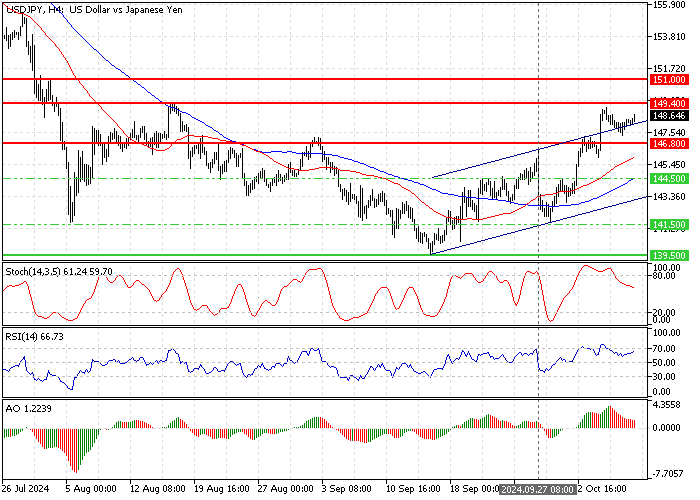Click the RSI 70.00 level label
Image resolution: width=700 pixels, height=500 pixels.
664,348
